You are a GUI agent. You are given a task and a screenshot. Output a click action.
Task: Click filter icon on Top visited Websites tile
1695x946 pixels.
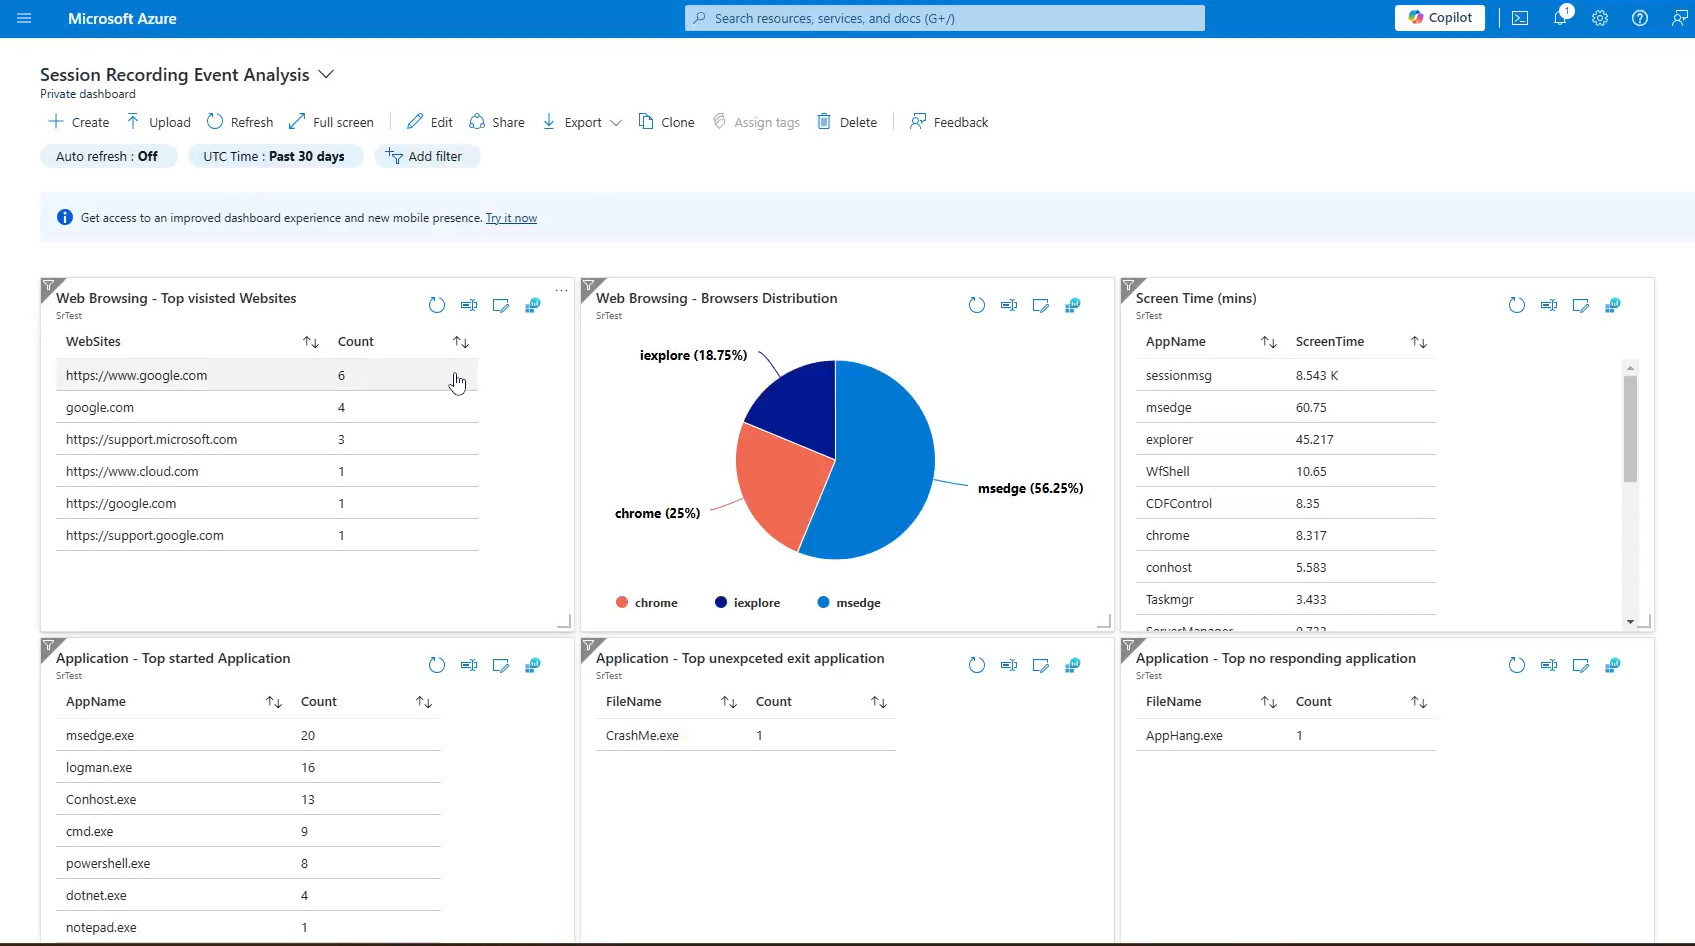[50, 287]
